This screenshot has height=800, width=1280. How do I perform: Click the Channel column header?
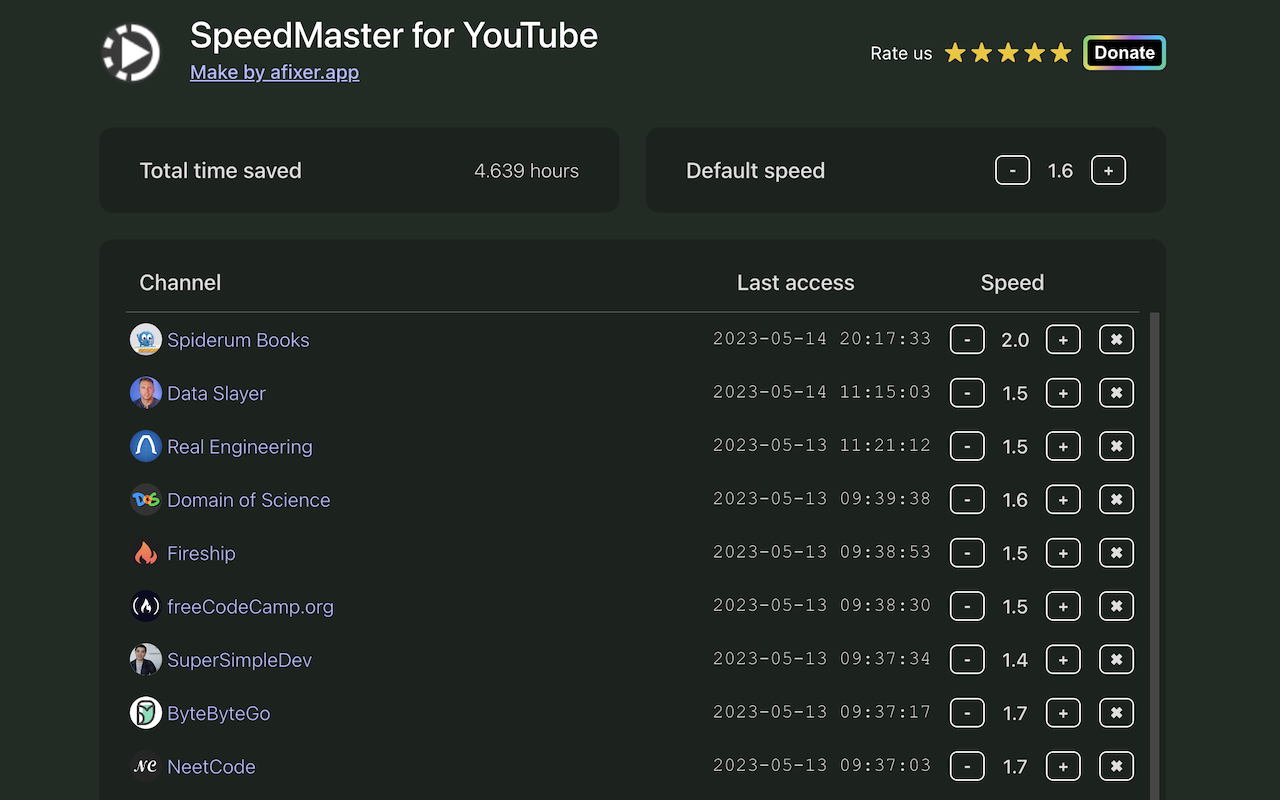click(x=180, y=283)
